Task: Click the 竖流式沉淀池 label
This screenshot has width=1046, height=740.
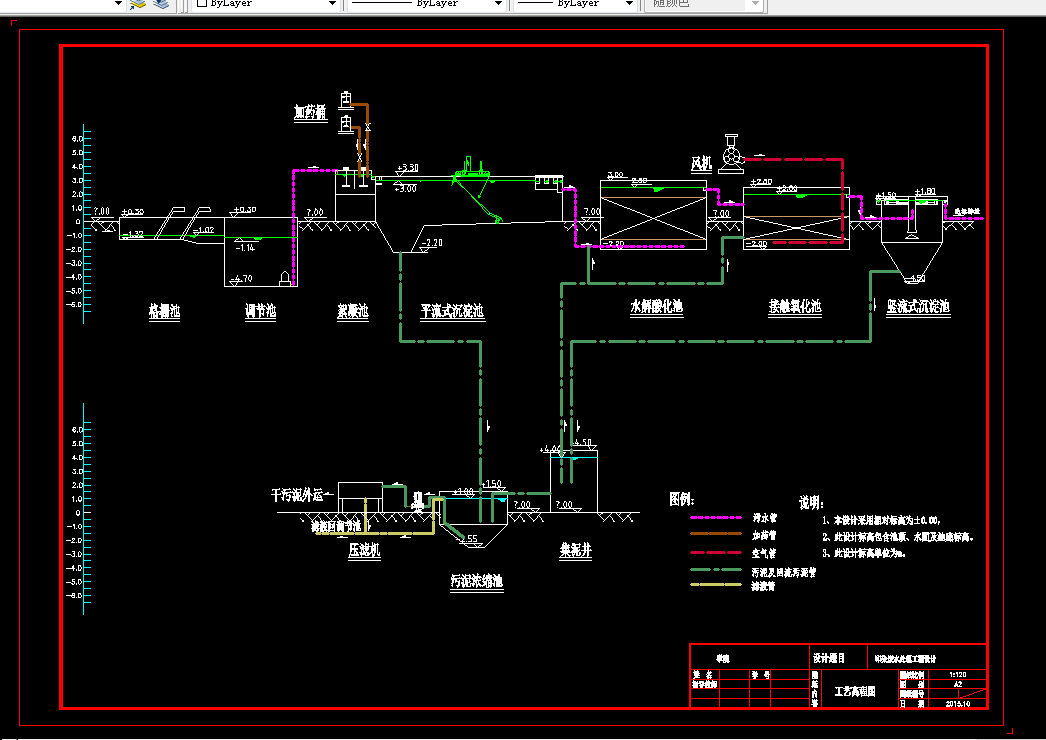Action: [x=918, y=307]
